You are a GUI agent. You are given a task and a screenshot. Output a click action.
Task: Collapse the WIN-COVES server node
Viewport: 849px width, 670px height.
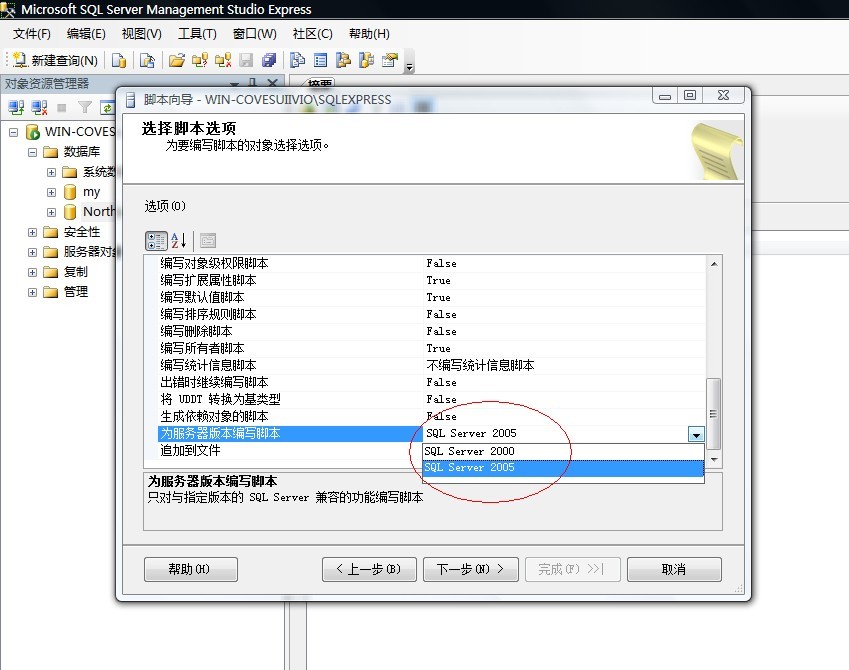14,132
